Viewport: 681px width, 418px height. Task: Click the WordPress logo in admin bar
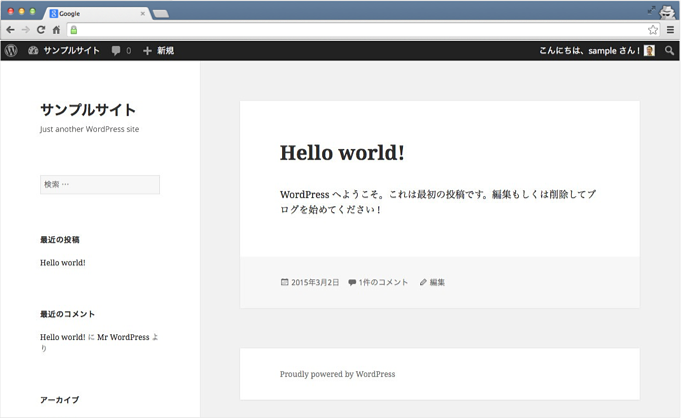pos(11,50)
